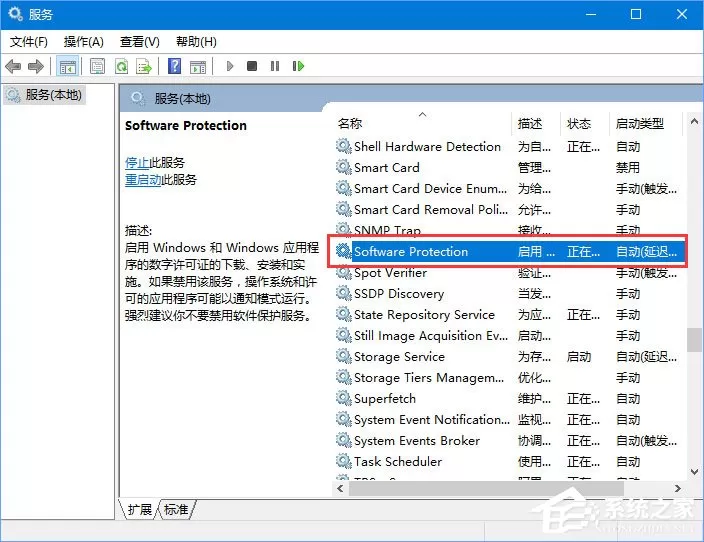The width and height of the screenshot is (704, 542).
Task: Open the Help question-mark icon
Action: click(174, 66)
